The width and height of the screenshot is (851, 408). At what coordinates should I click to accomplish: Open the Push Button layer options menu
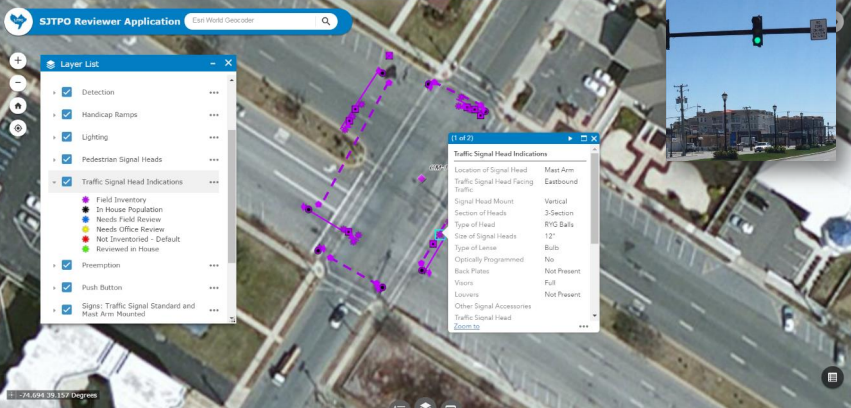click(x=214, y=288)
